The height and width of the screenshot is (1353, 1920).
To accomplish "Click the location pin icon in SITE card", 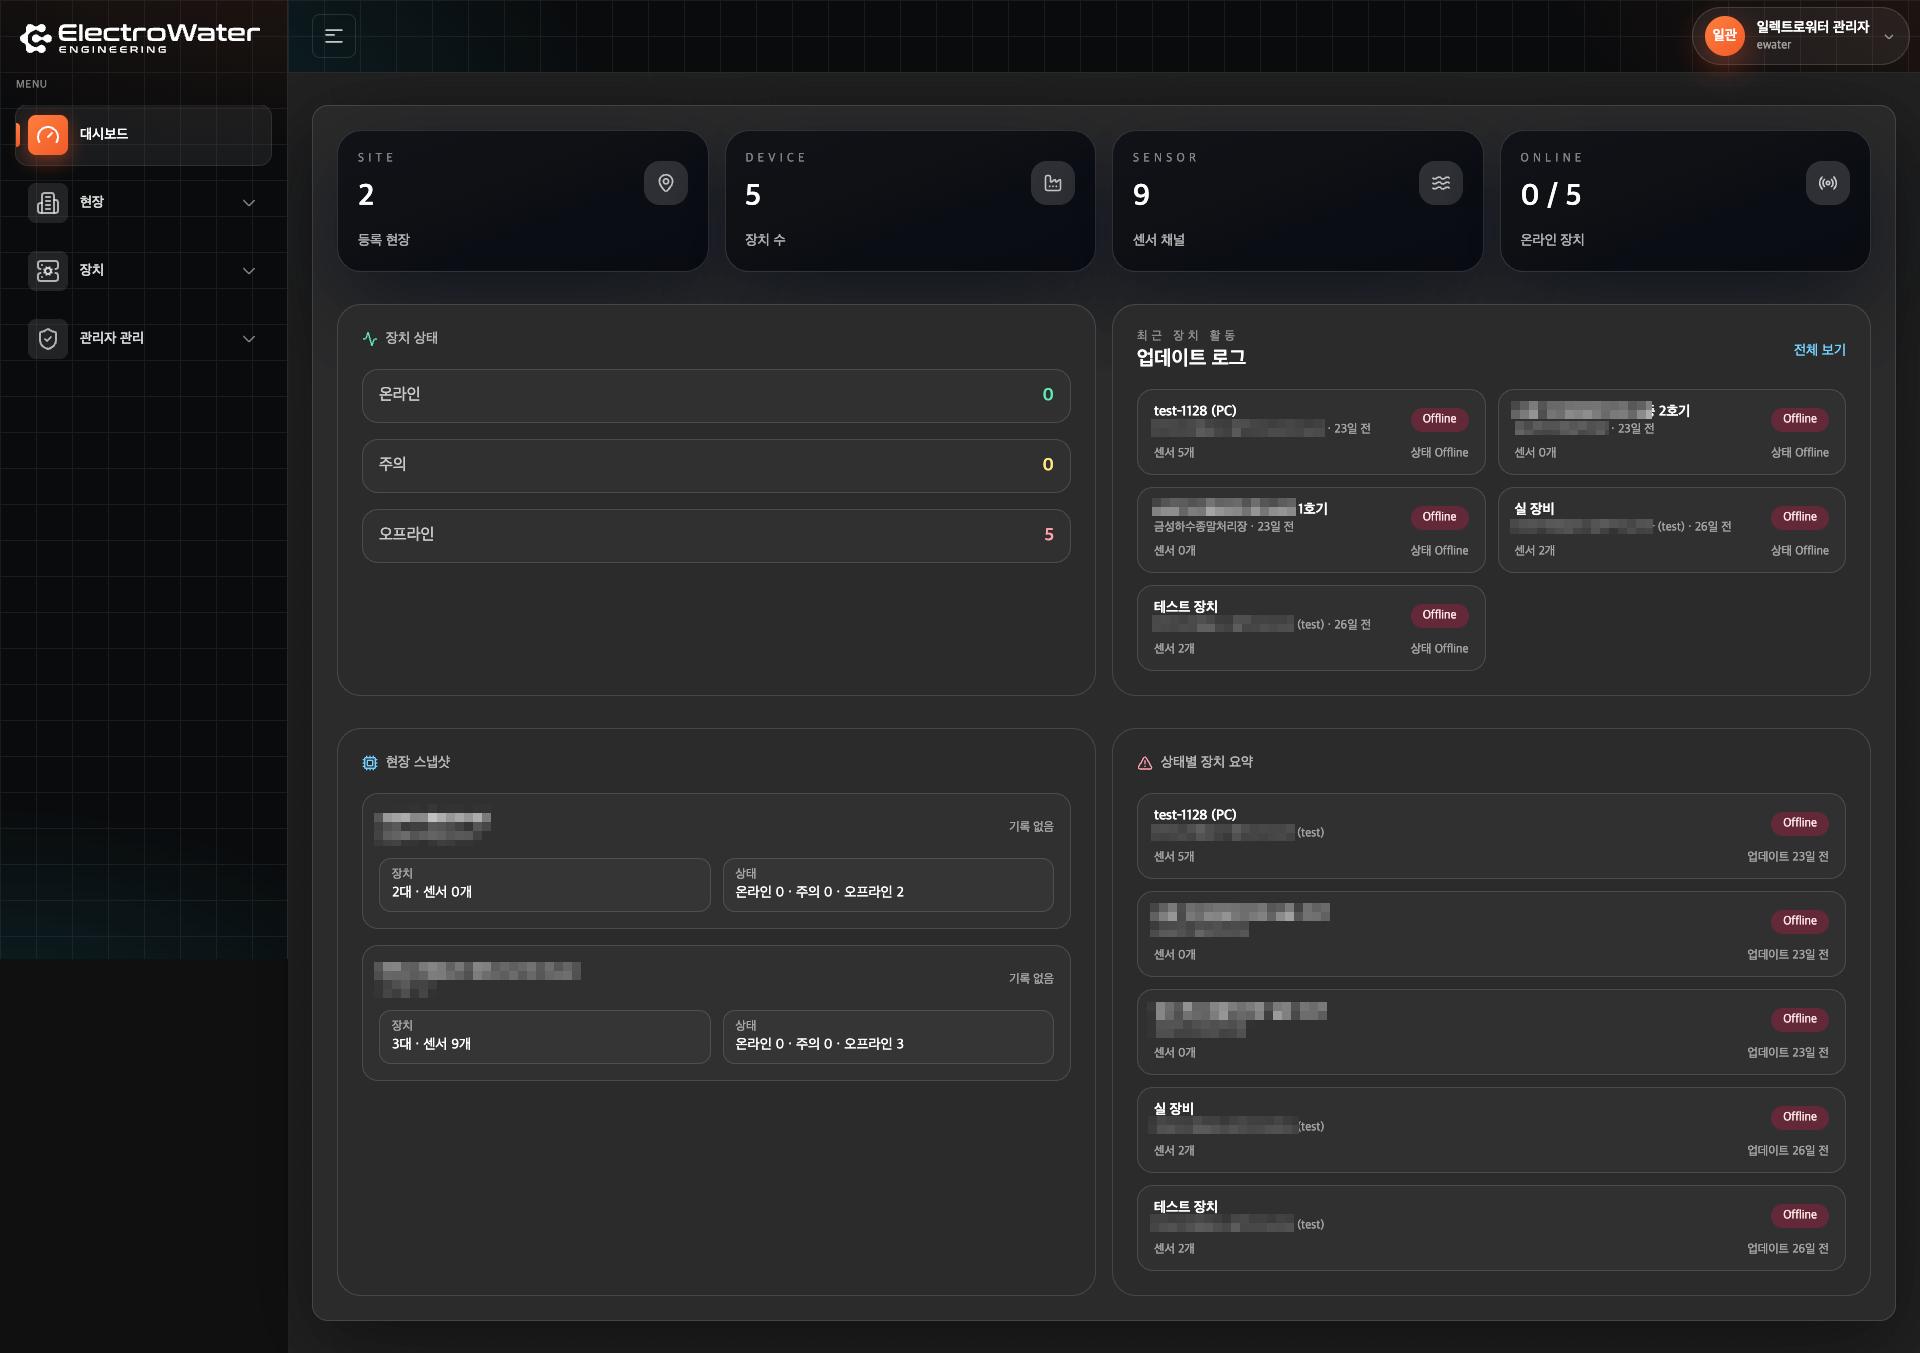I will pyautogui.click(x=666, y=183).
